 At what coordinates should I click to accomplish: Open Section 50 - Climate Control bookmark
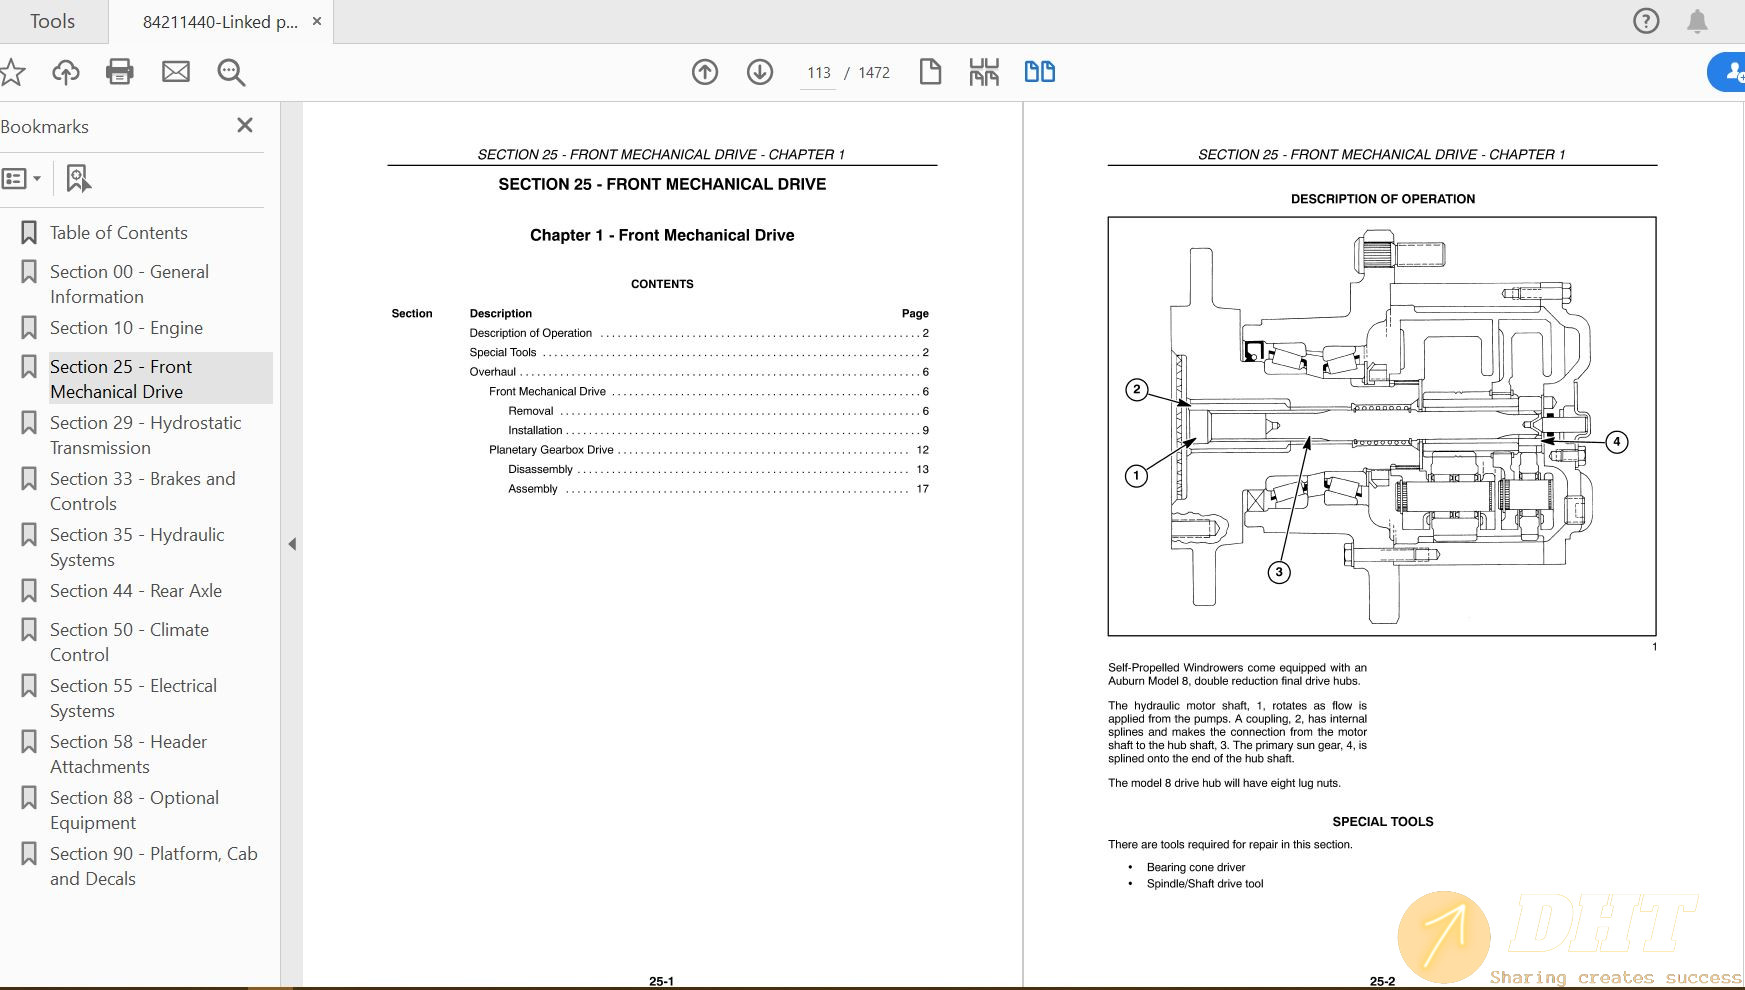130,642
